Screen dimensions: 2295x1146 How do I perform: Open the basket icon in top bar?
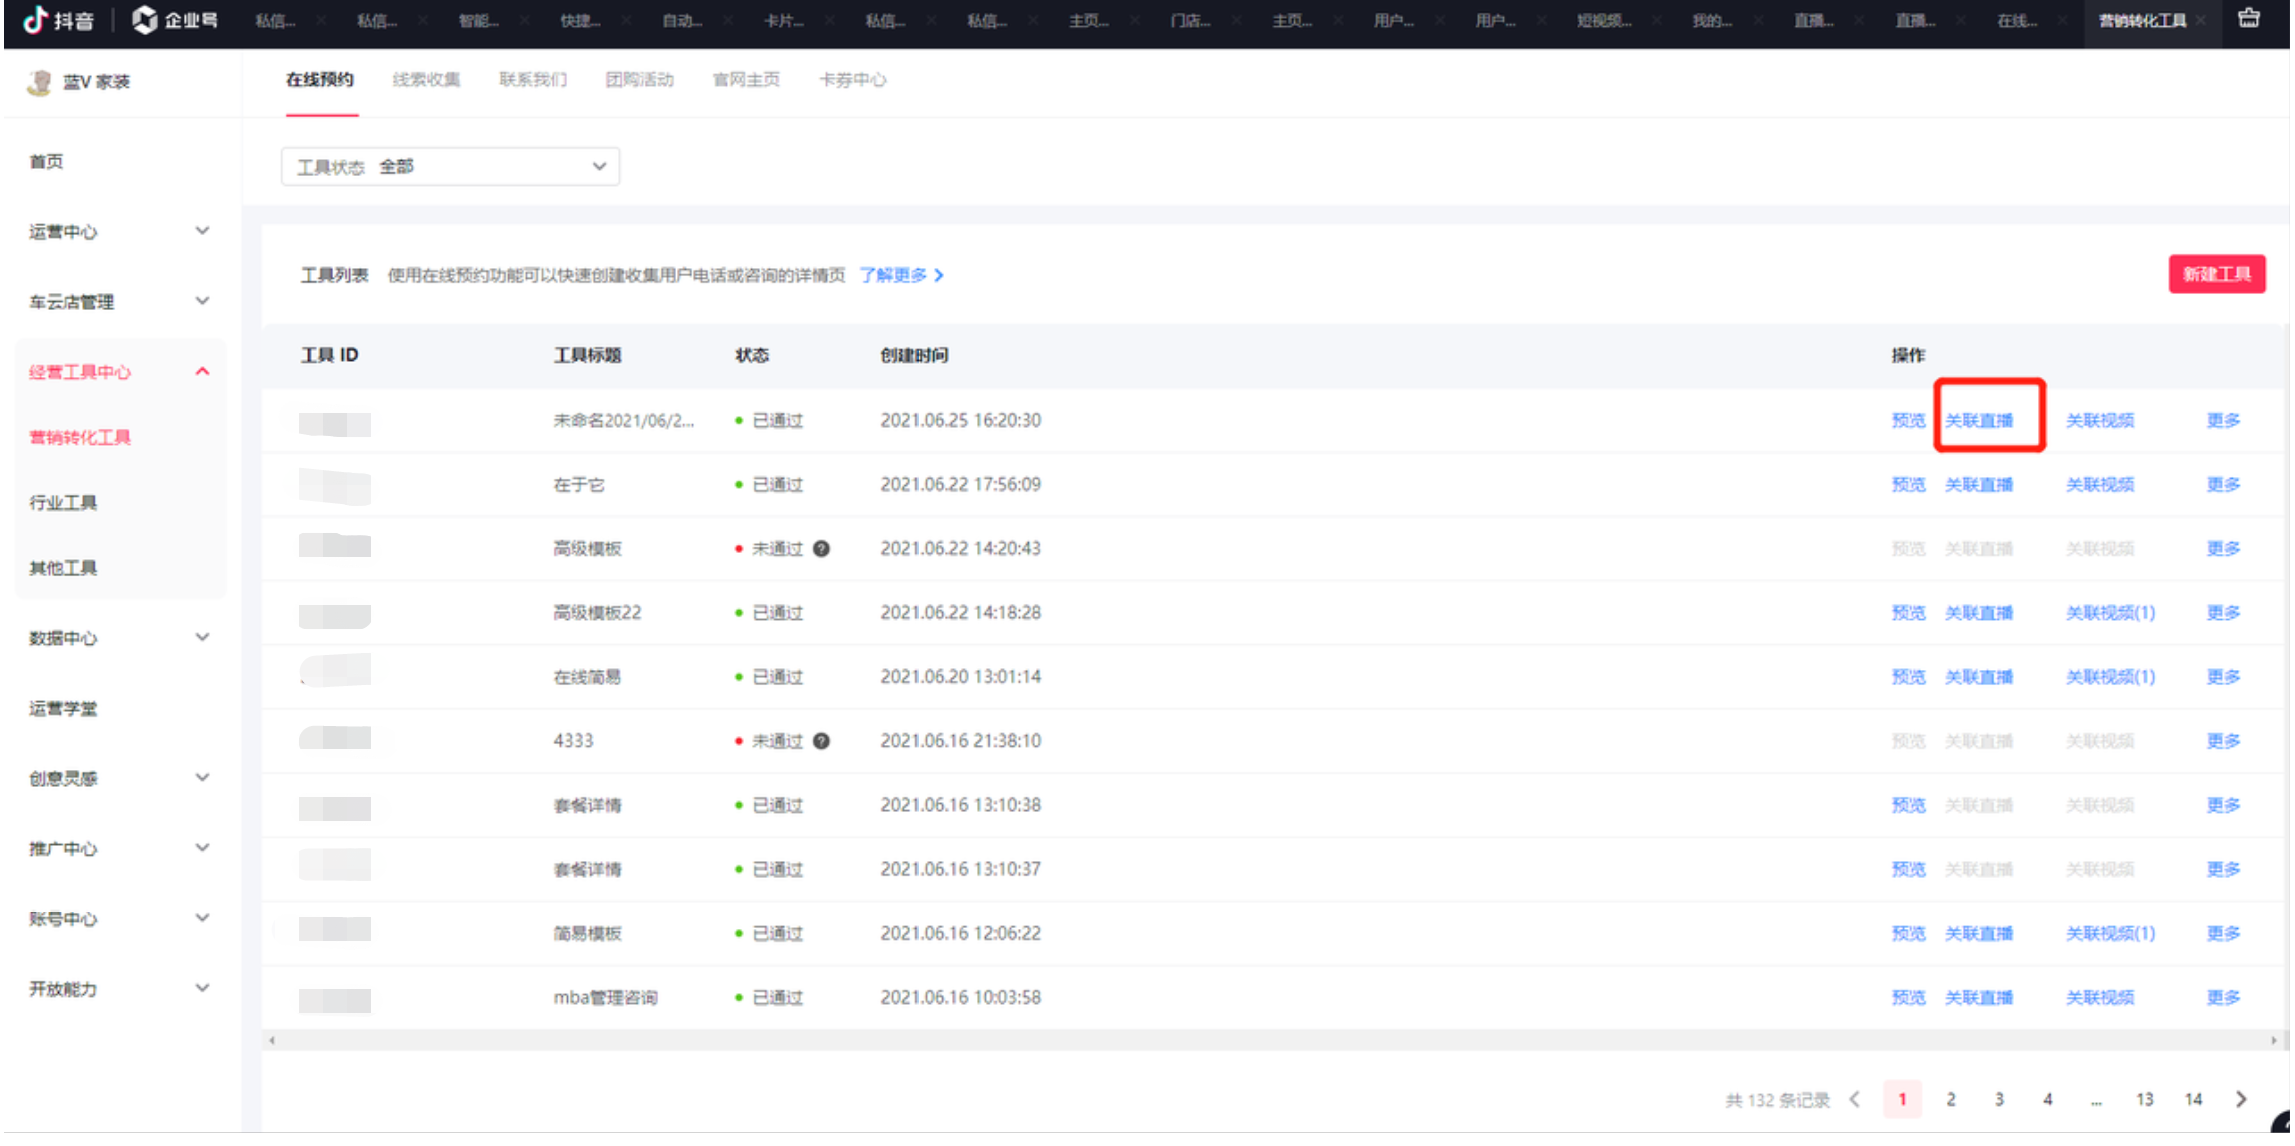[x=2248, y=18]
